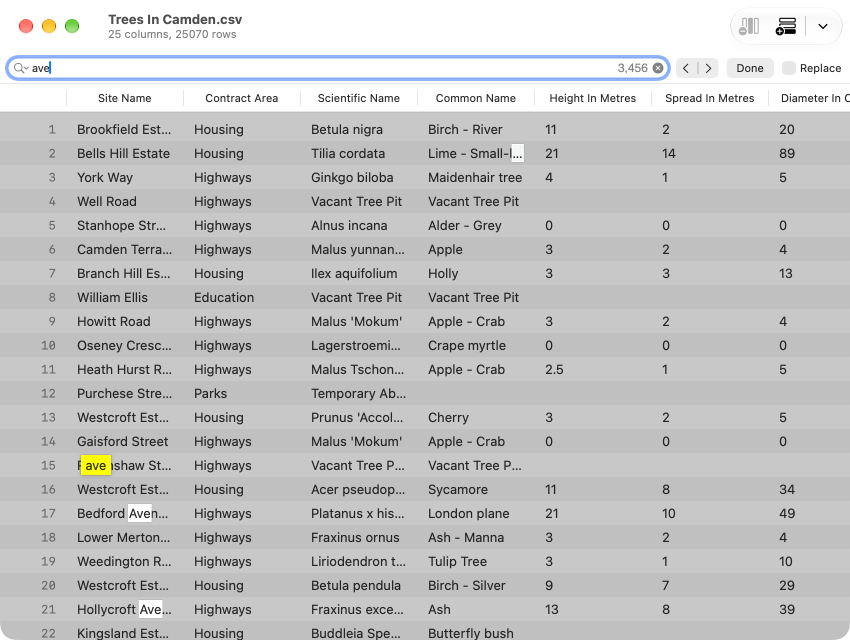Select the Common Name column header

tap(476, 98)
